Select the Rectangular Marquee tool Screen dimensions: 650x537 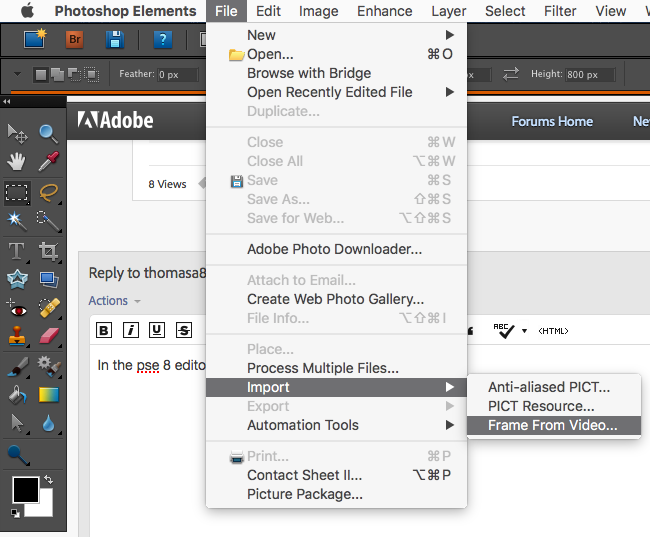(17, 193)
